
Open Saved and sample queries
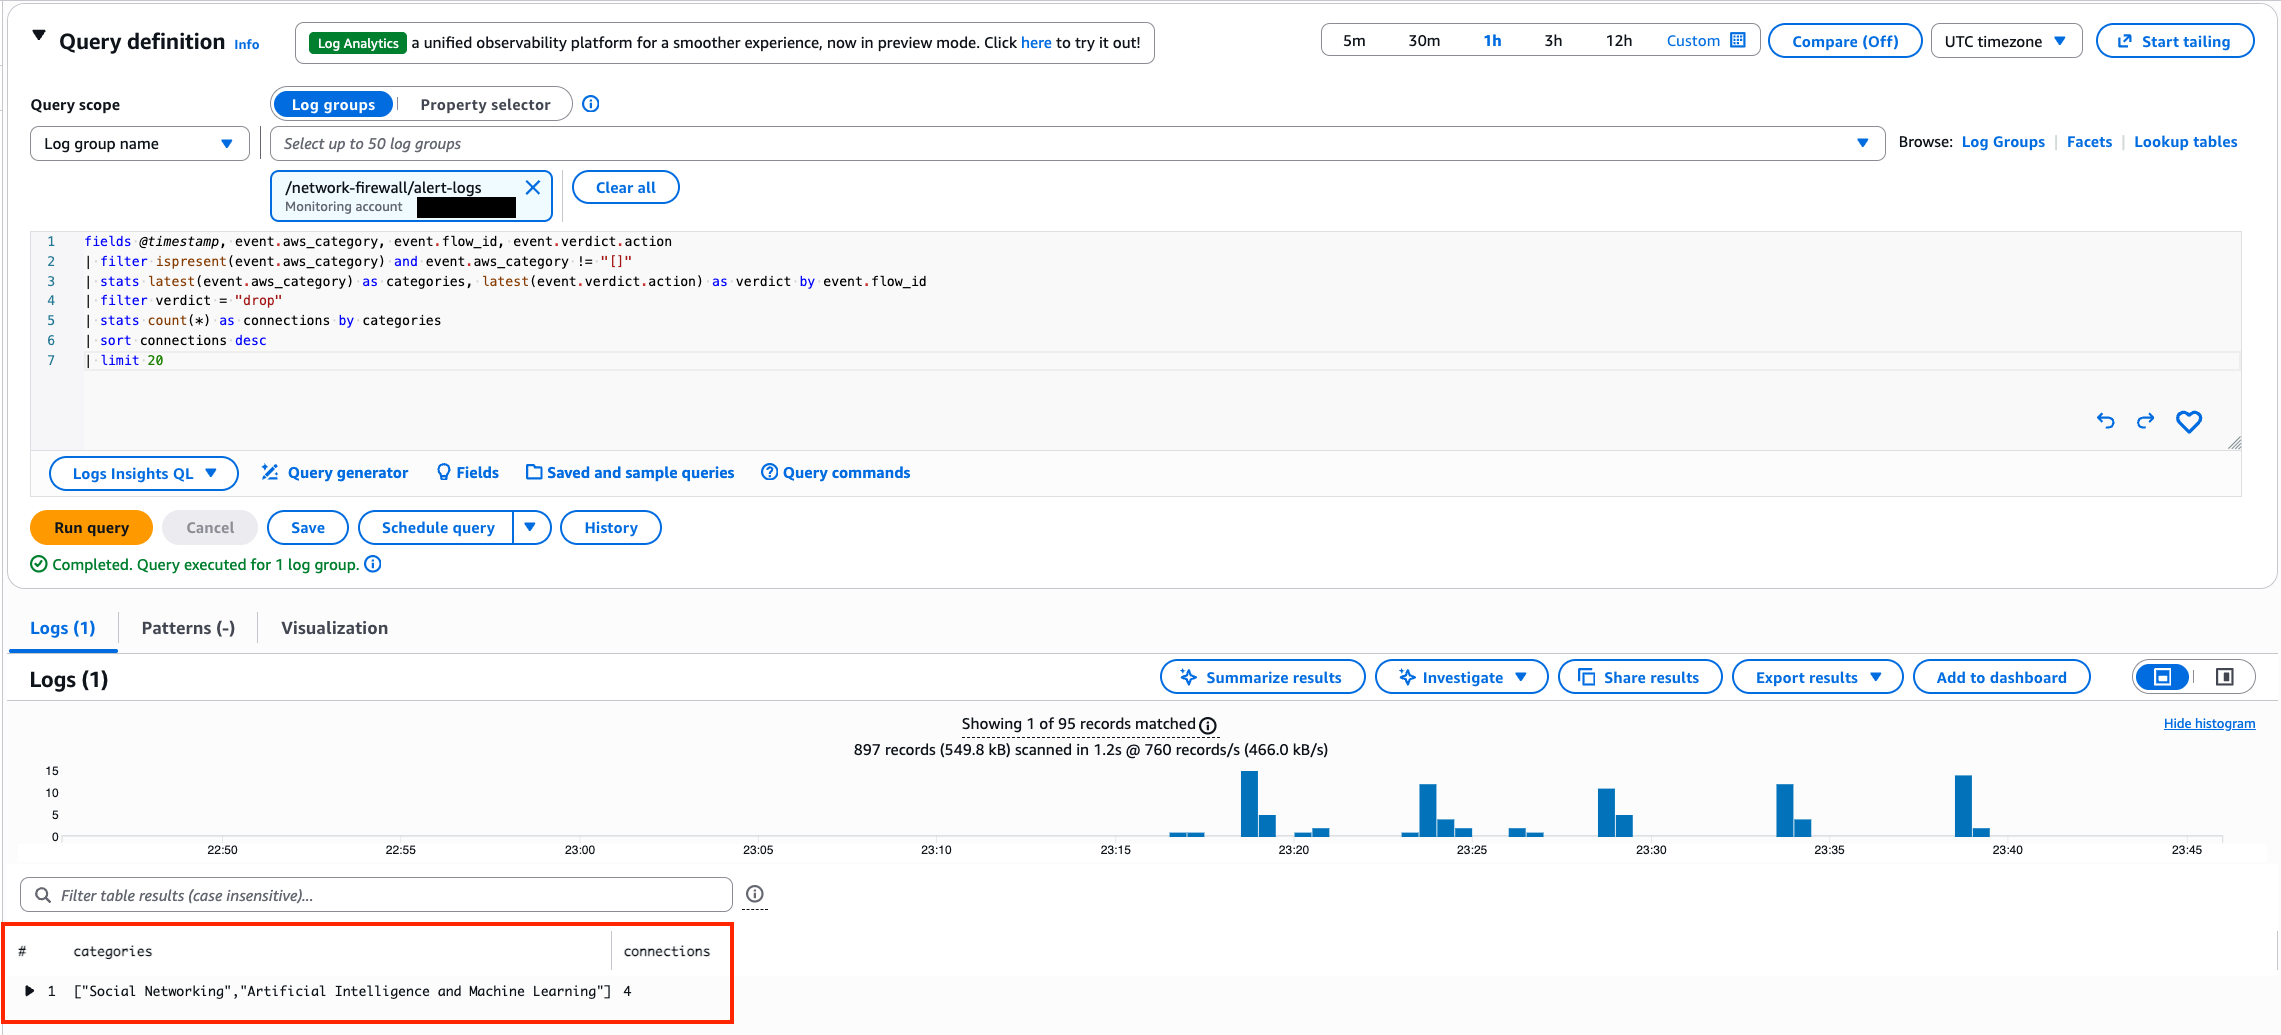[630, 472]
